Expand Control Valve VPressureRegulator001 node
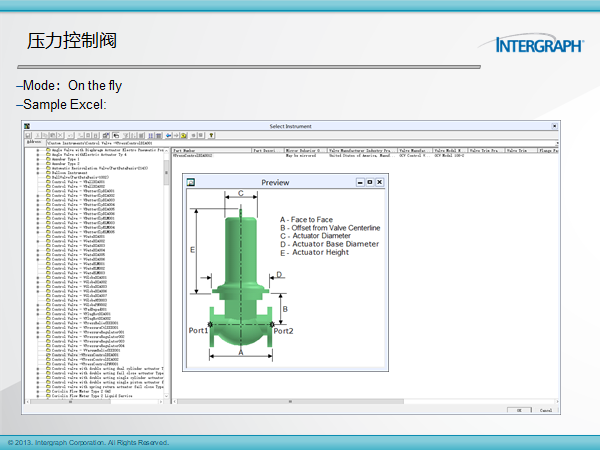Image resolution: width=600 pixels, height=450 pixels. tap(38, 332)
